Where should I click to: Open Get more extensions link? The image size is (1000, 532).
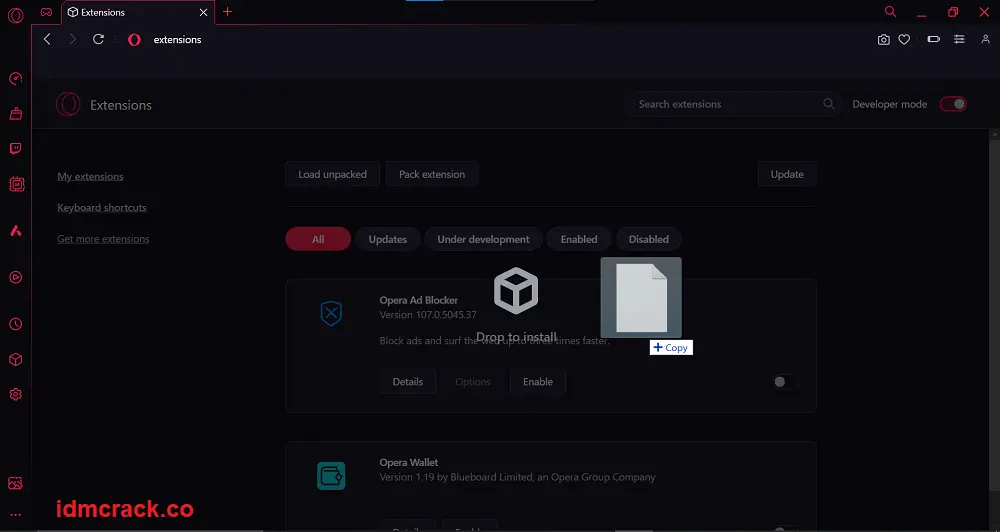tap(103, 239)
